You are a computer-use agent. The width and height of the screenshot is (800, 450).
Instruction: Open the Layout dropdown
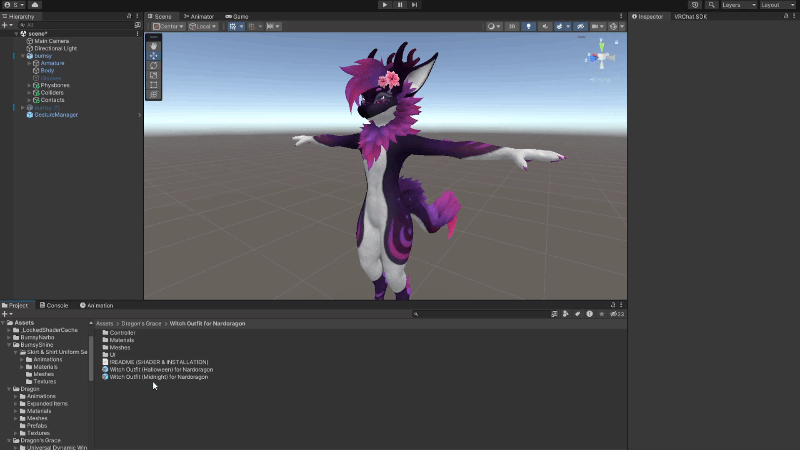778,5
